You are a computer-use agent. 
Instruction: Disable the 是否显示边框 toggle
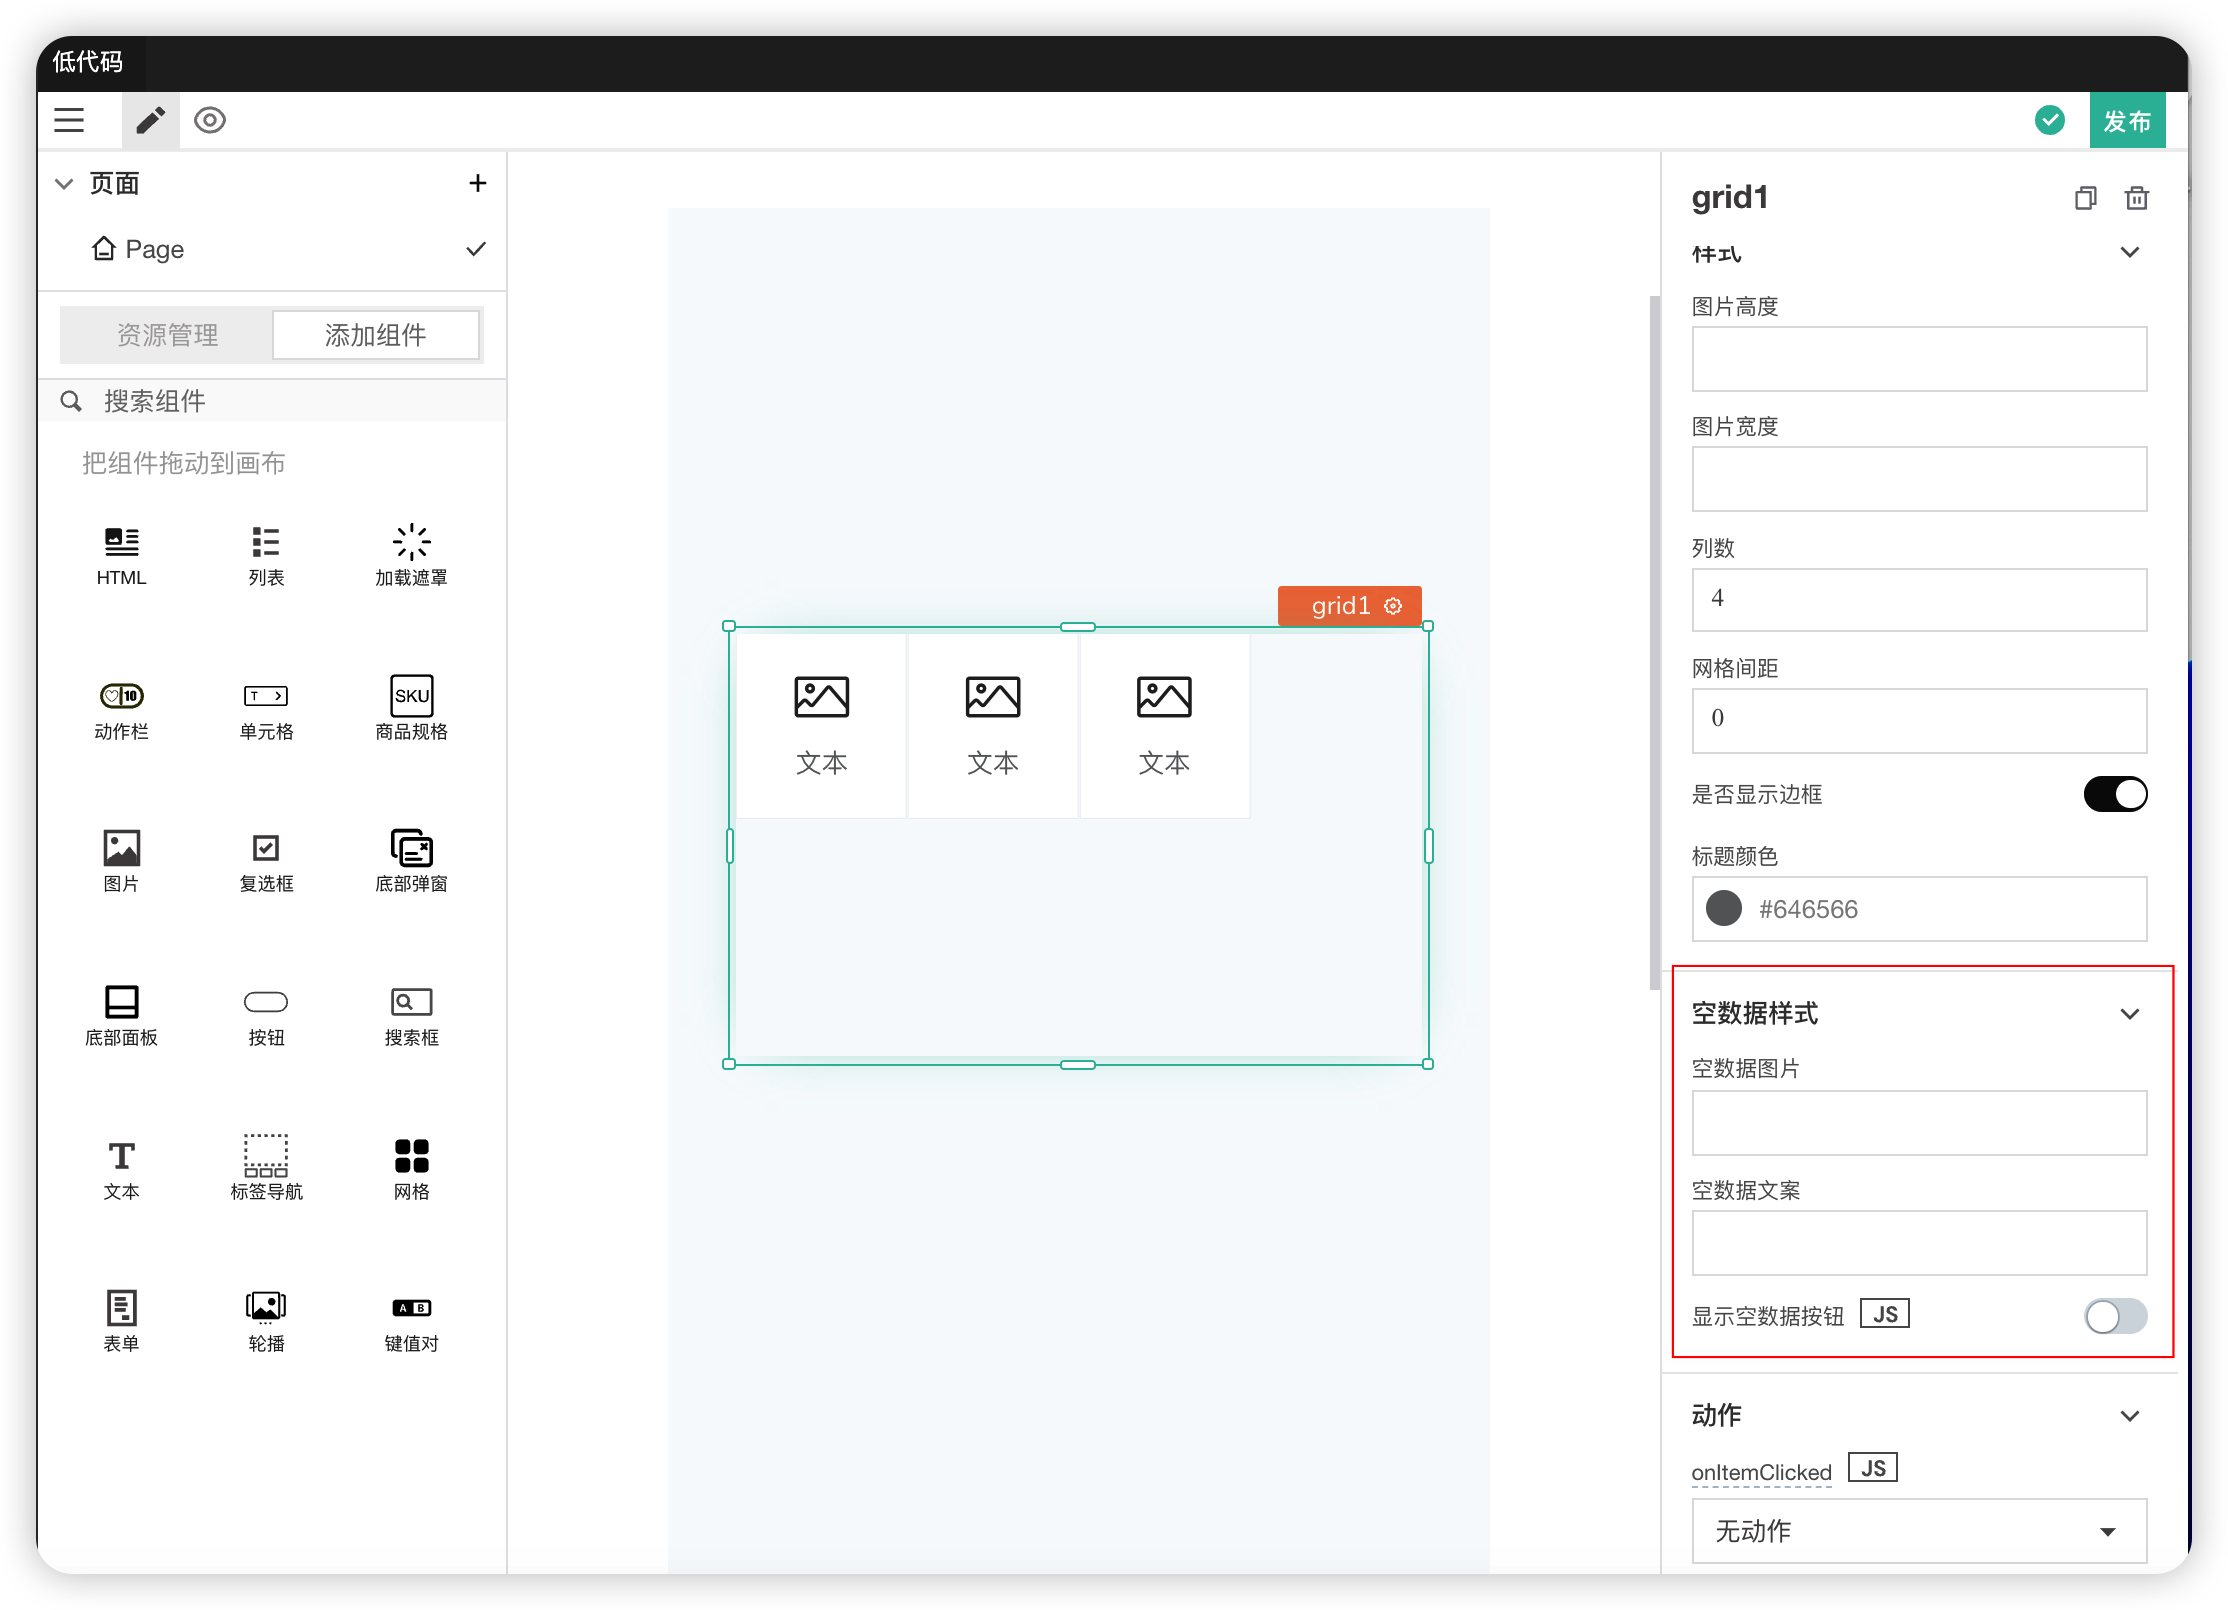[x=2114, y=795]
